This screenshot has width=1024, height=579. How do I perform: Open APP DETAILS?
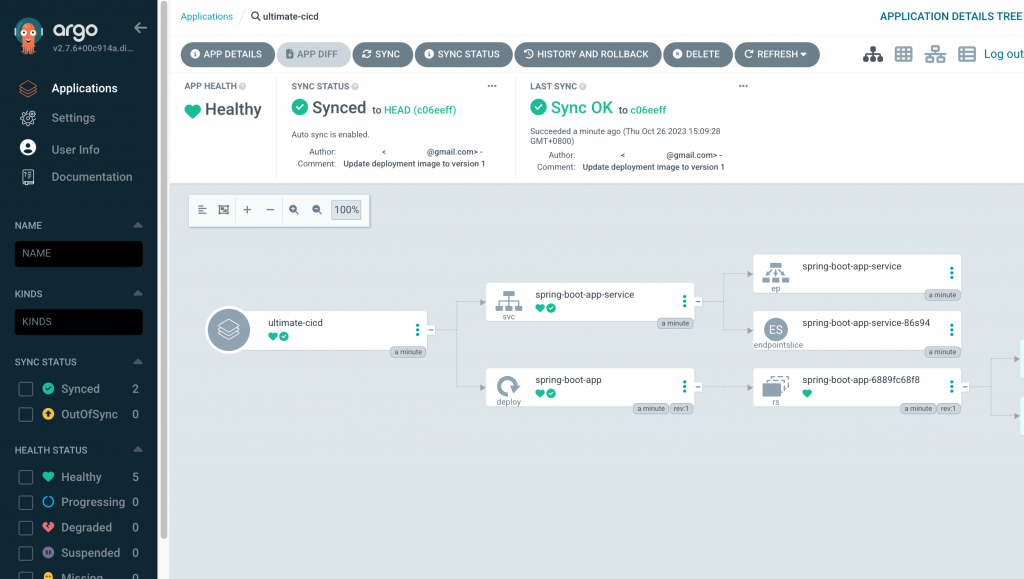click(x=227, y=54)
